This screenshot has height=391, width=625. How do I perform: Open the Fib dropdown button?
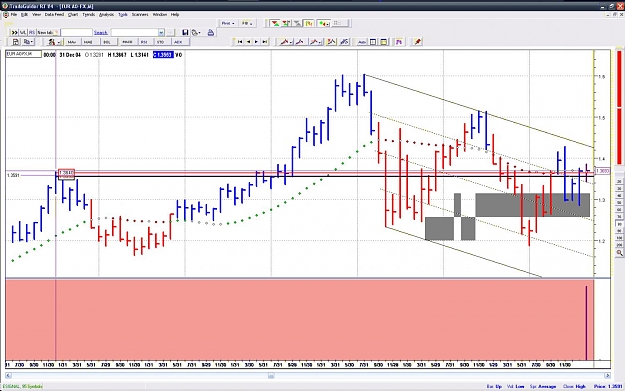(x=247, y=24)
